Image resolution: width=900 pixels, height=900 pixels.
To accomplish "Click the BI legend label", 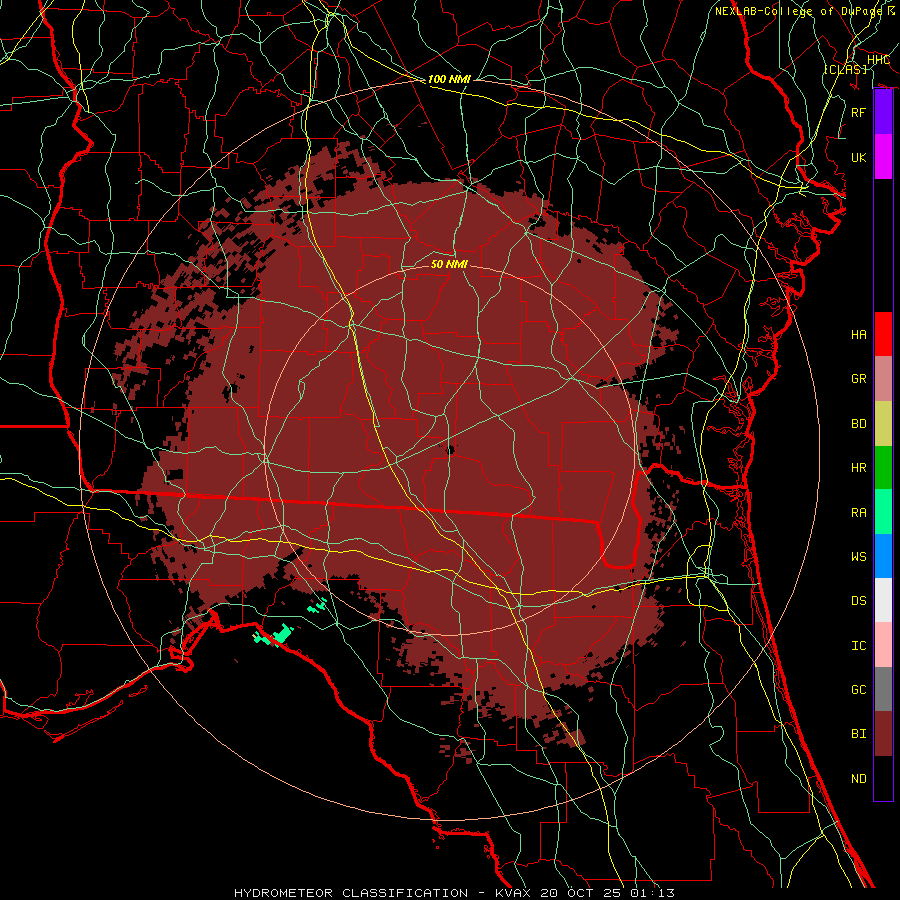I will pos(858,734).
